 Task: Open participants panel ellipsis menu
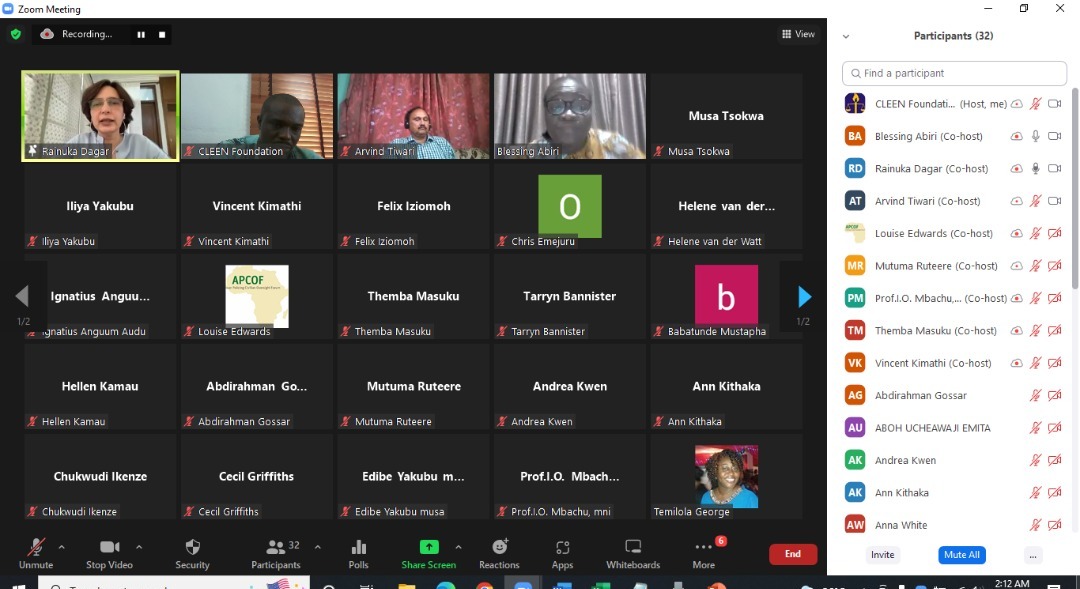point(1032,555)
